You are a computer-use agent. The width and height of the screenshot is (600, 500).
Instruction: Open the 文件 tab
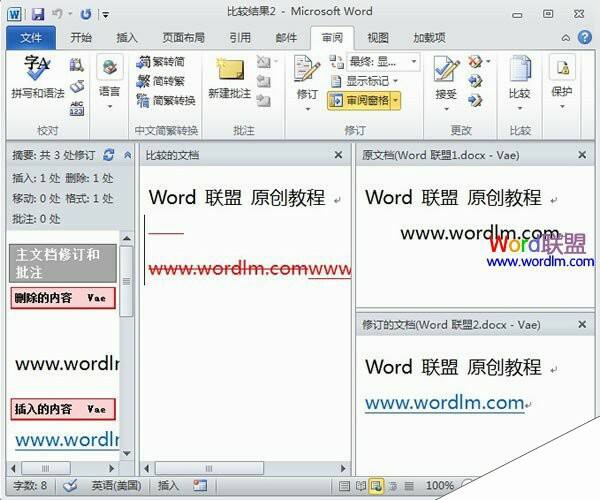31,38
